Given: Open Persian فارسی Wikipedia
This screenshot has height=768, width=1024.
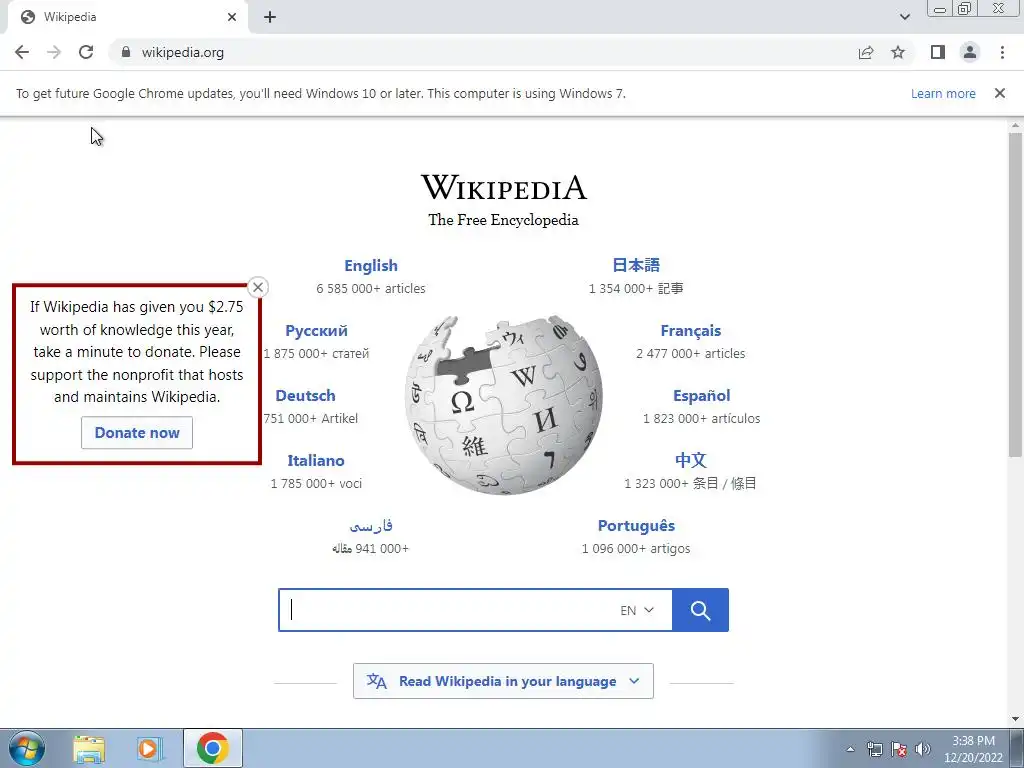Looking at the screenshot, I should point(371,526).
